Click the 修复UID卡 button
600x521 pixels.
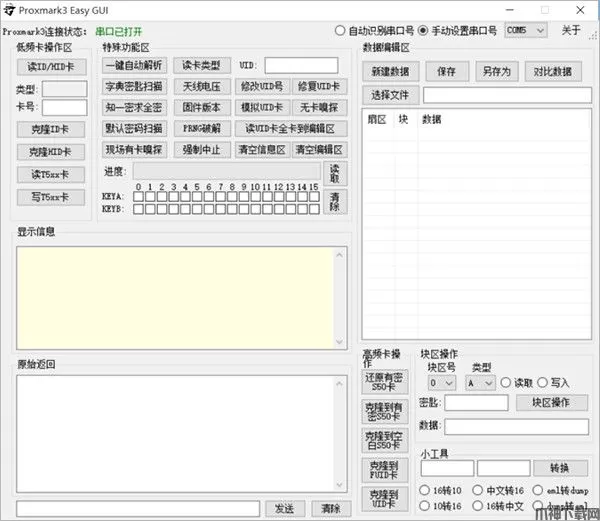pyautogui.click(x=319, y=86)
